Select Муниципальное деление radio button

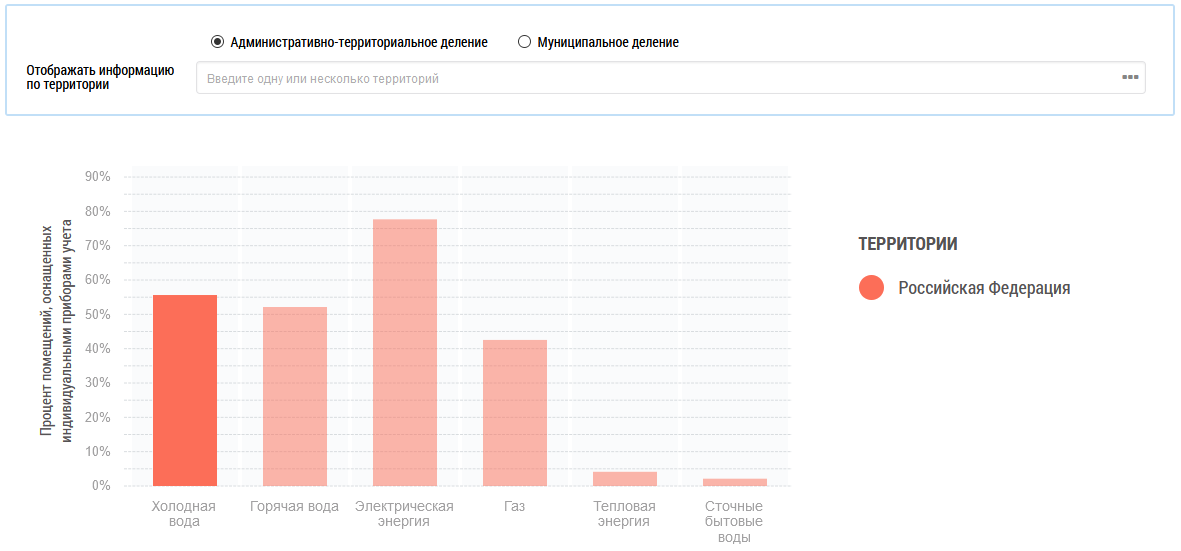click(524, 42)
